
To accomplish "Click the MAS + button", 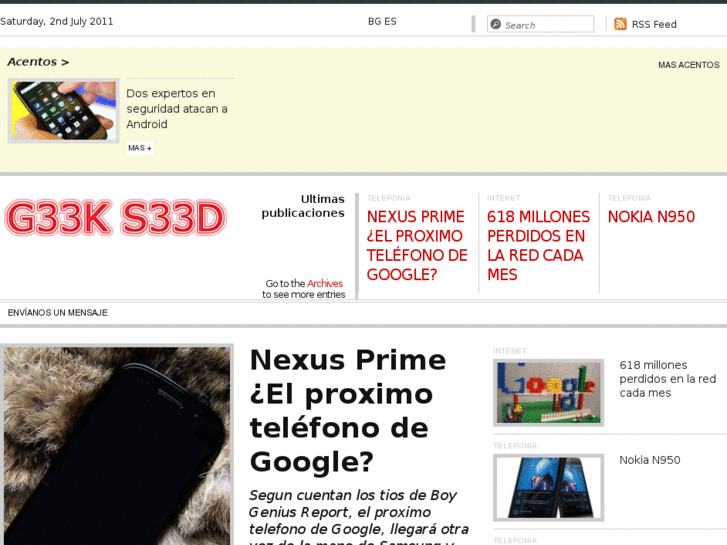I will coord(140,148).
